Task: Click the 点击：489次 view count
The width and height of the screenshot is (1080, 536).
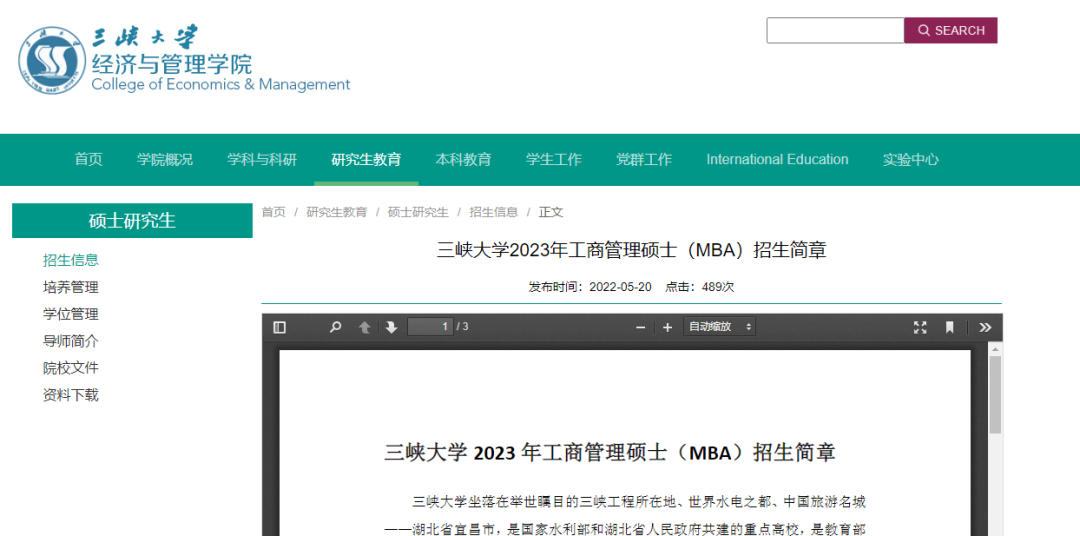Action: pyautogui.click(x=699, y=287)
